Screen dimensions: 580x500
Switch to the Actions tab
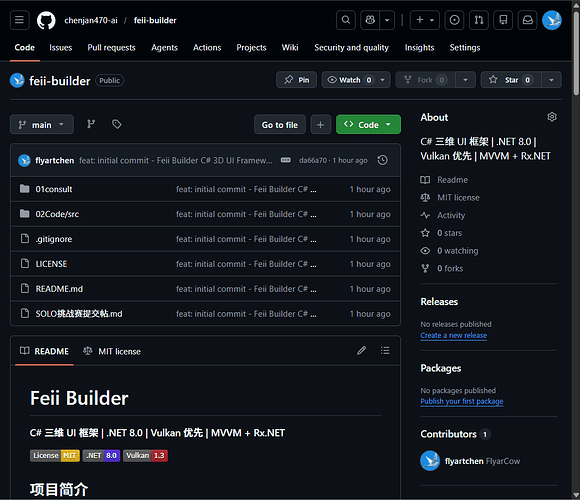tap(207, 48)
